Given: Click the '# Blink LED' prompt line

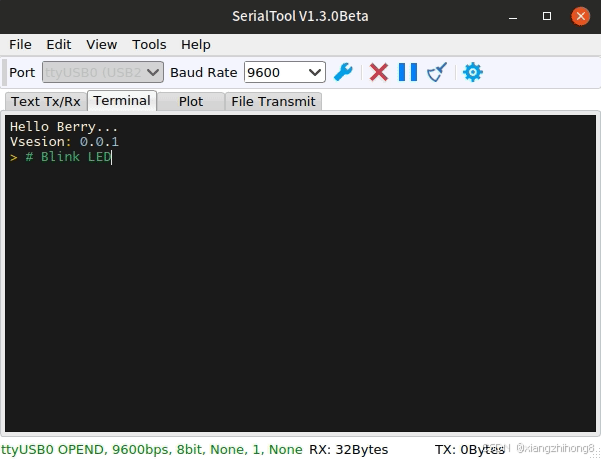Looking at the screenshot, I should [x=61, y=157].
